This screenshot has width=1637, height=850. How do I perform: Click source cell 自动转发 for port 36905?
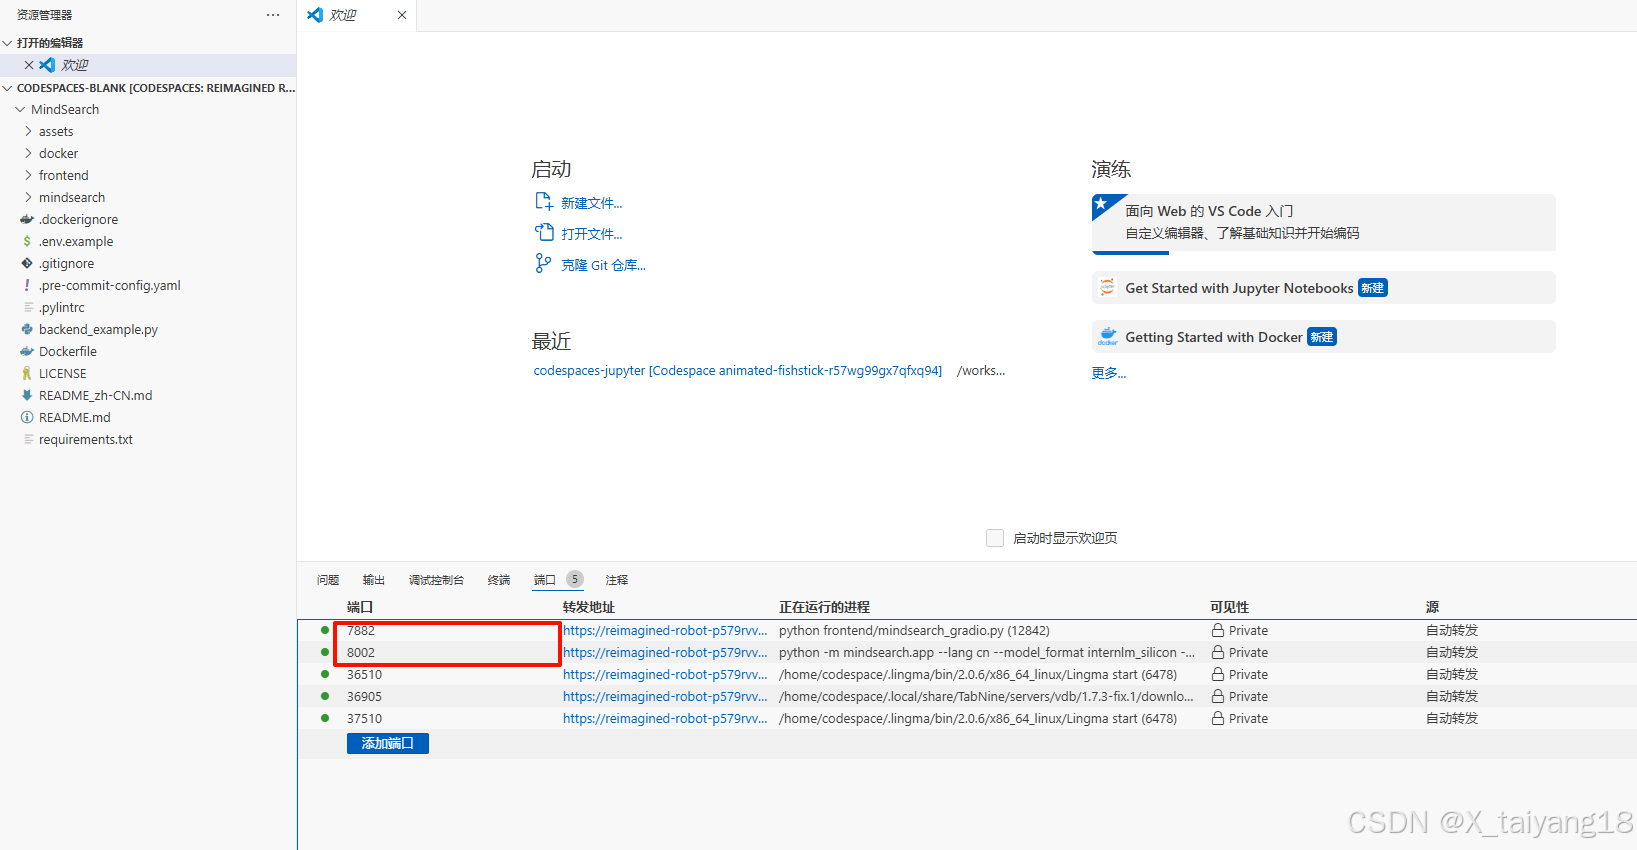click(x=1452, y=697)
